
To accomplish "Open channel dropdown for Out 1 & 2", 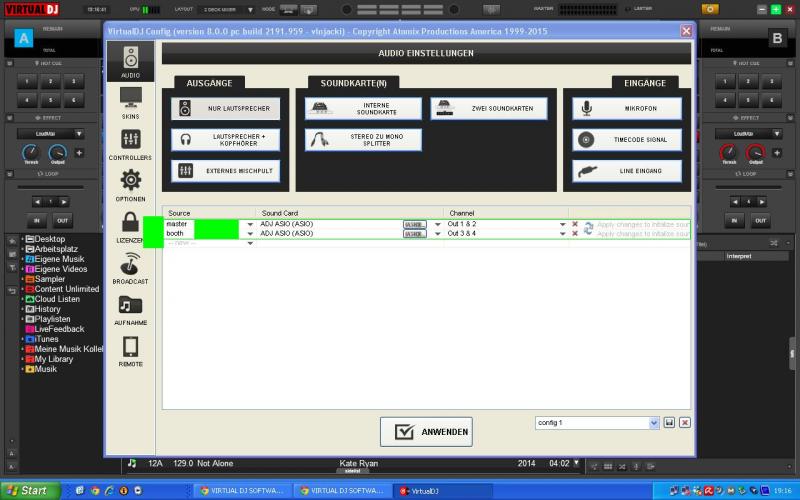I will [562, 224].
